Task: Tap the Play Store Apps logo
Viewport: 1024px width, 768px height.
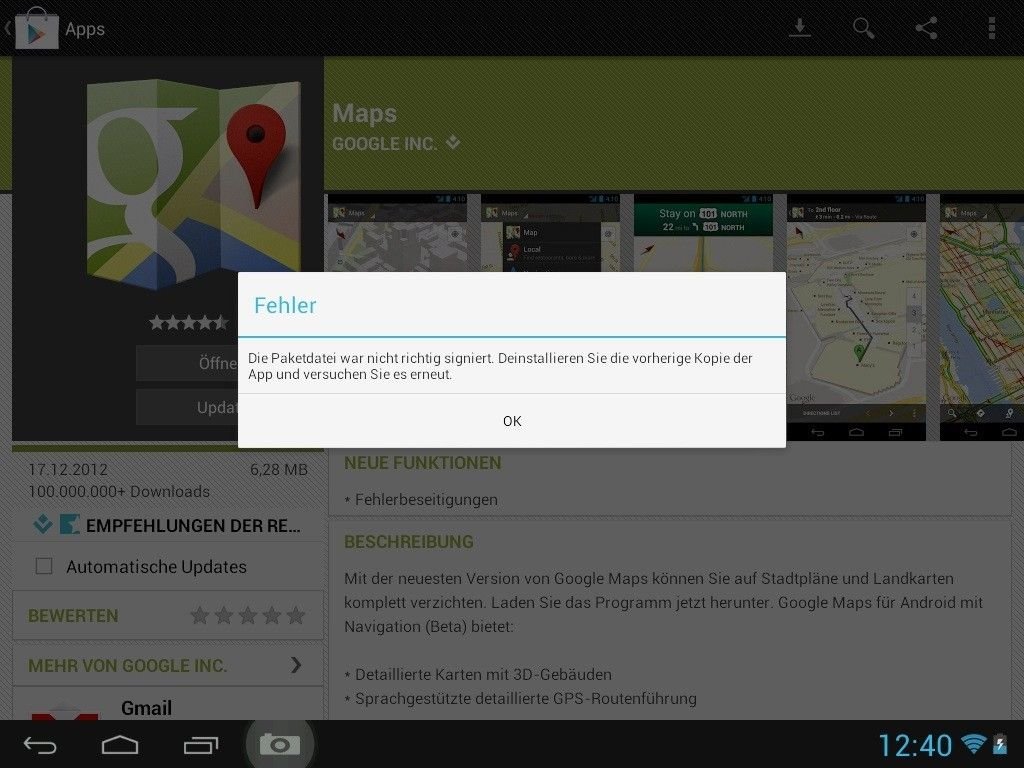Action: click(37, 28)
